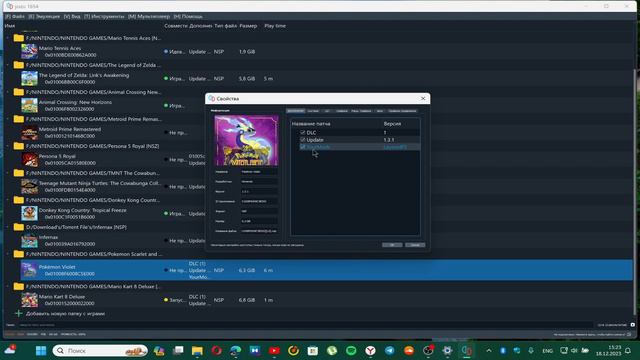Image resolution: width=640 pixels, height=360 pixels.
Task: Open the Мультиплеер menu
Action: (x=149, y=17)
